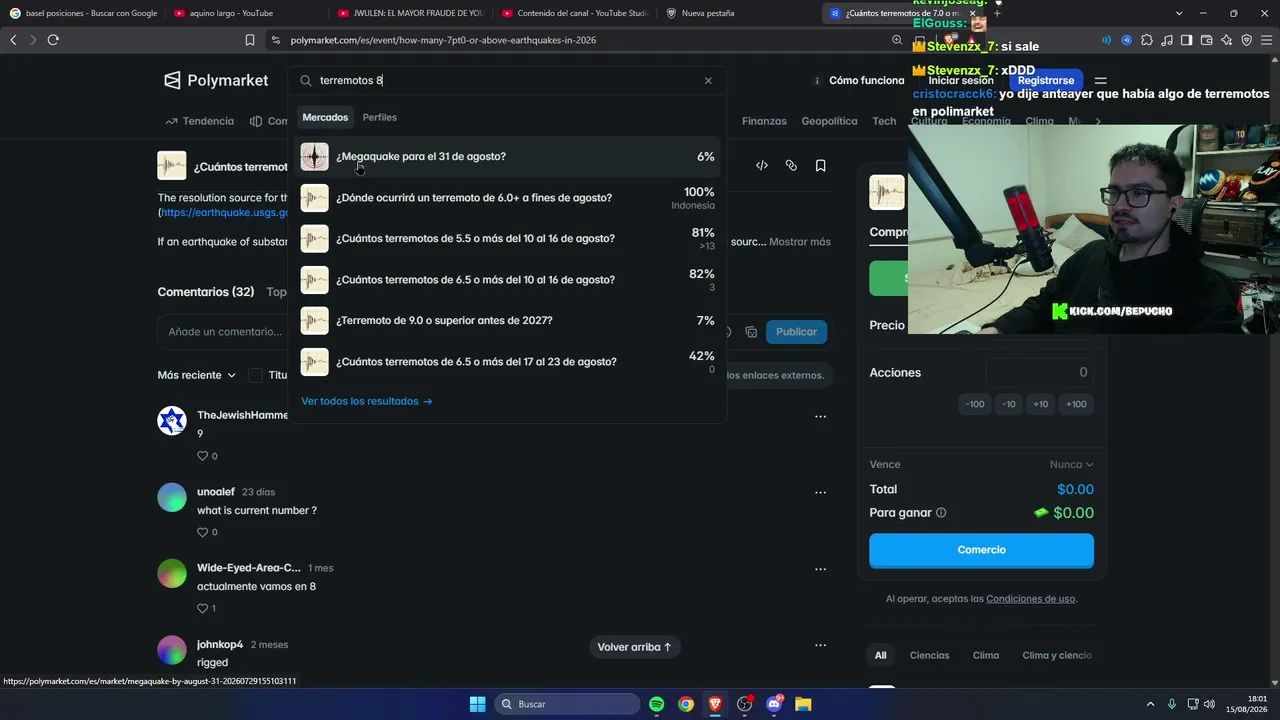Like unoalef's comment with the heart
Screen dimensions: 1280x720
(x=202, y=532)
